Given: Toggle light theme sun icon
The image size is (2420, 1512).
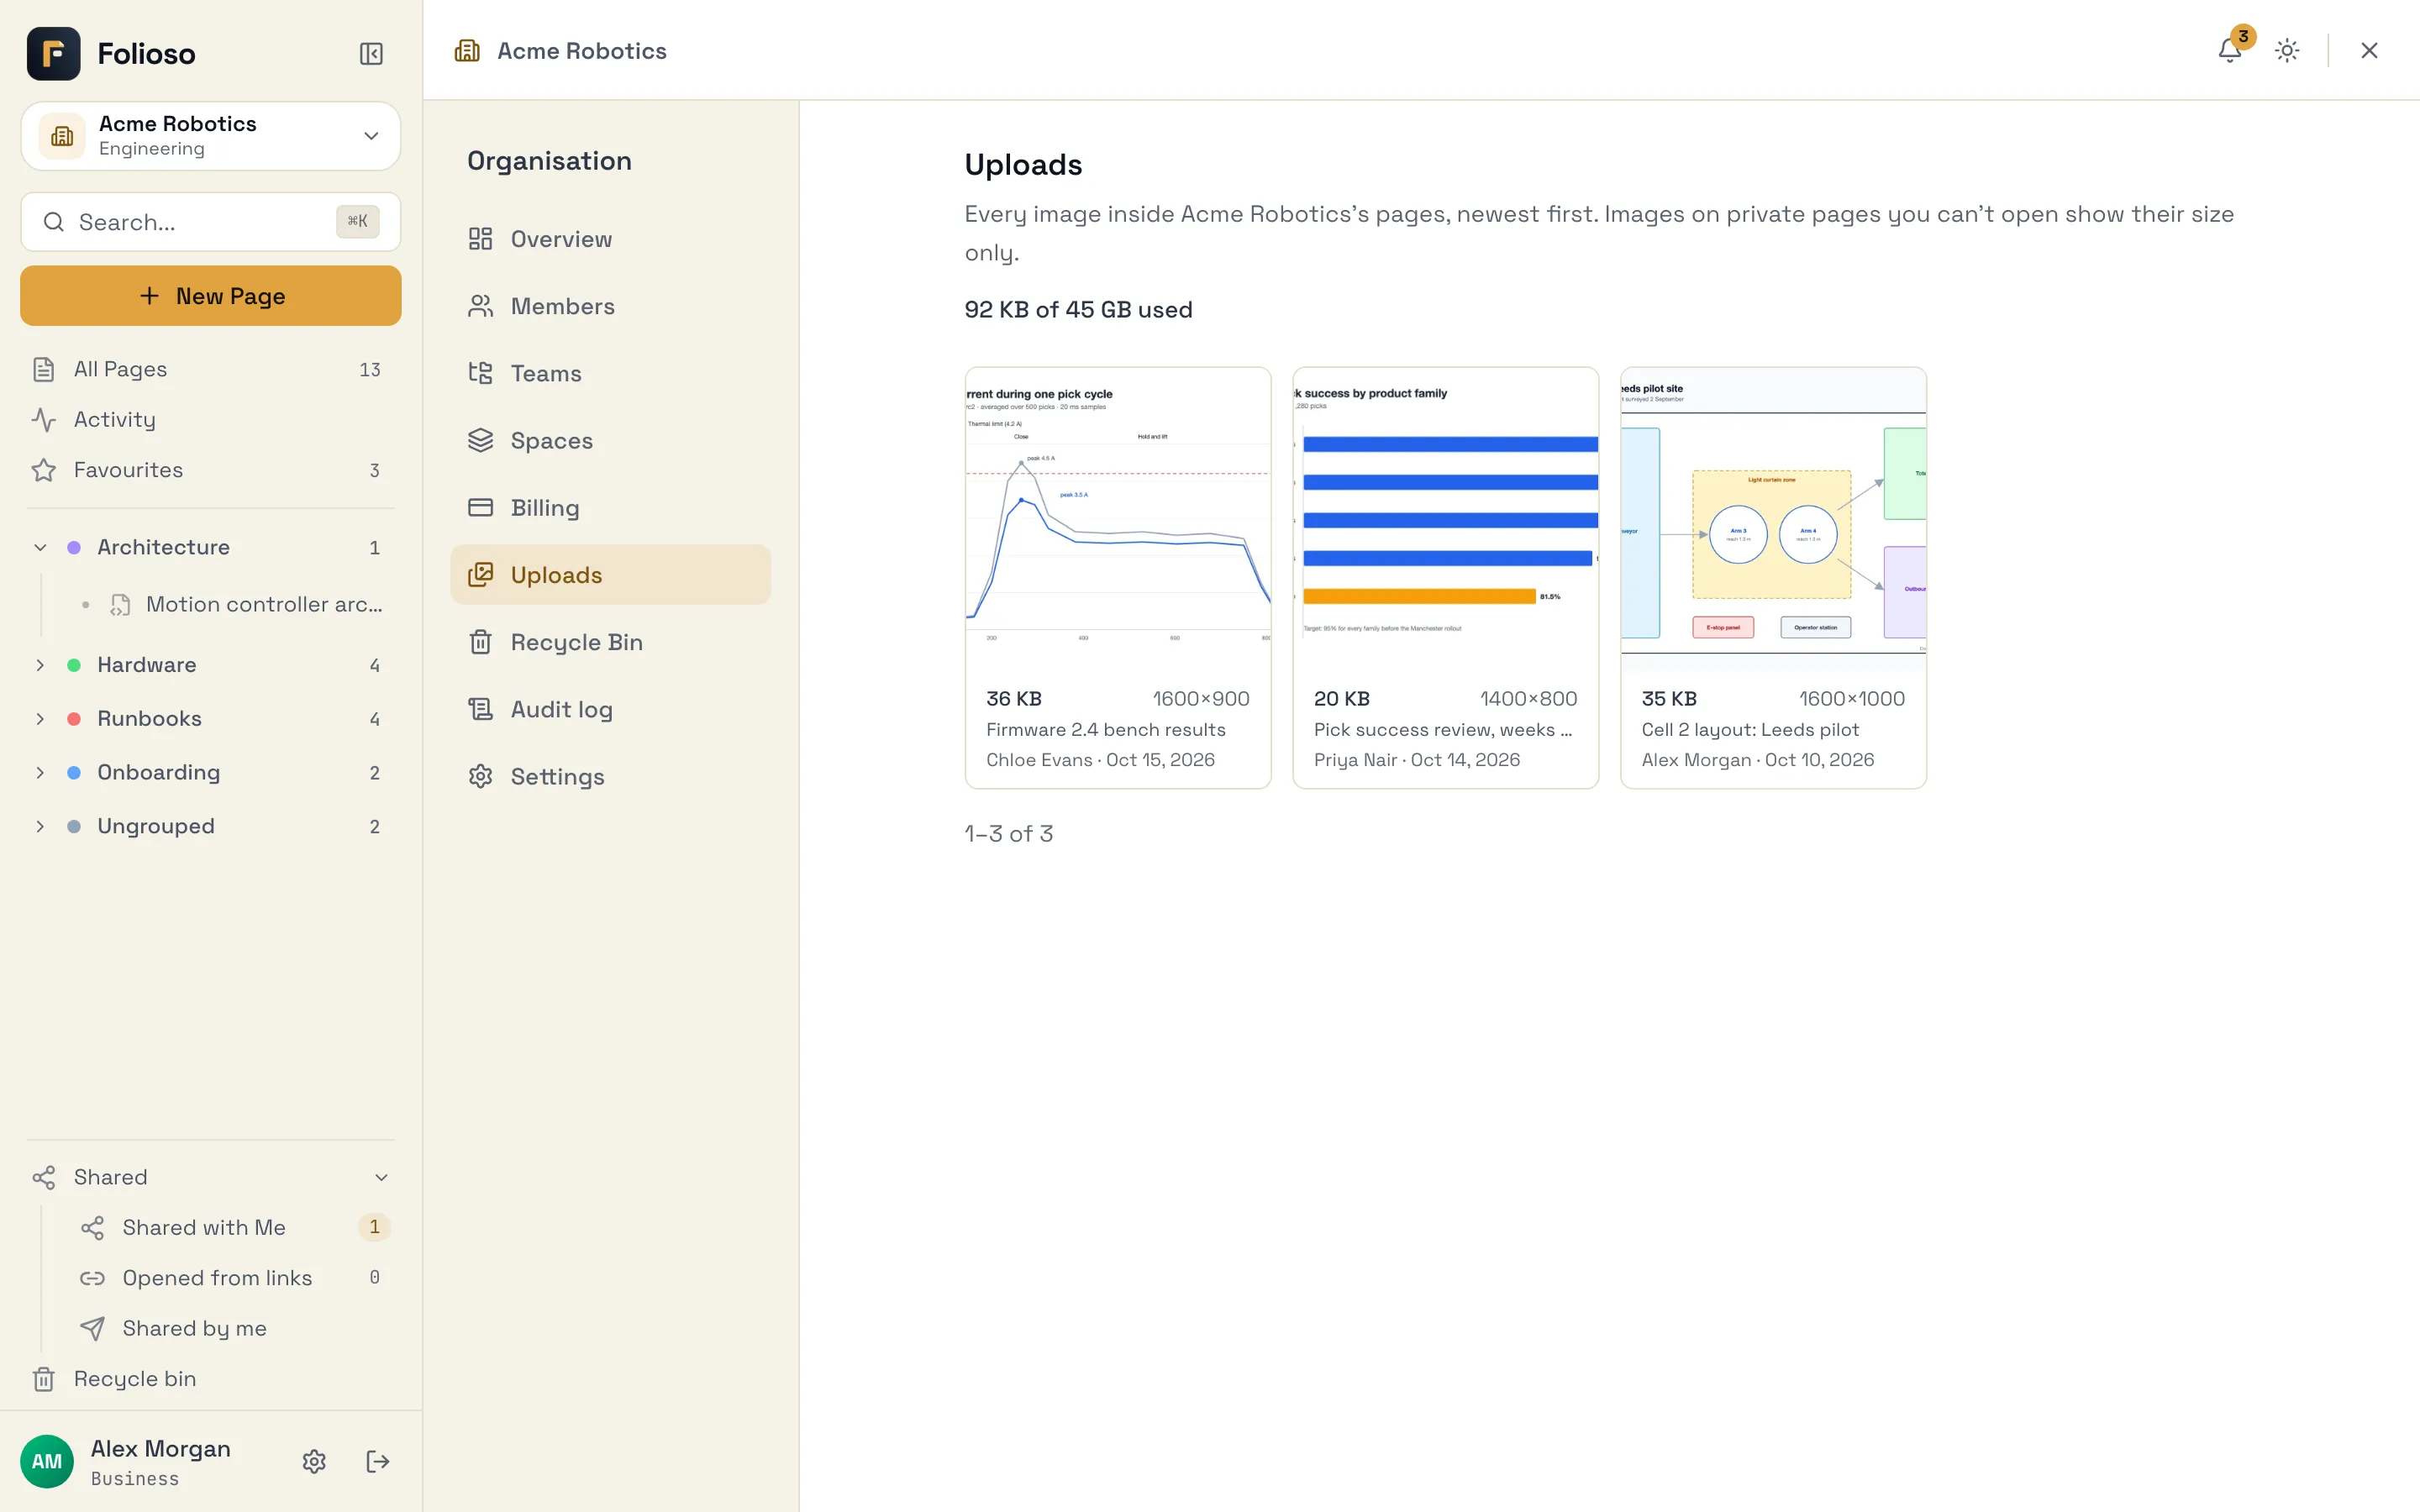Looking at the screenshot, I should [x=2287, y=50].
